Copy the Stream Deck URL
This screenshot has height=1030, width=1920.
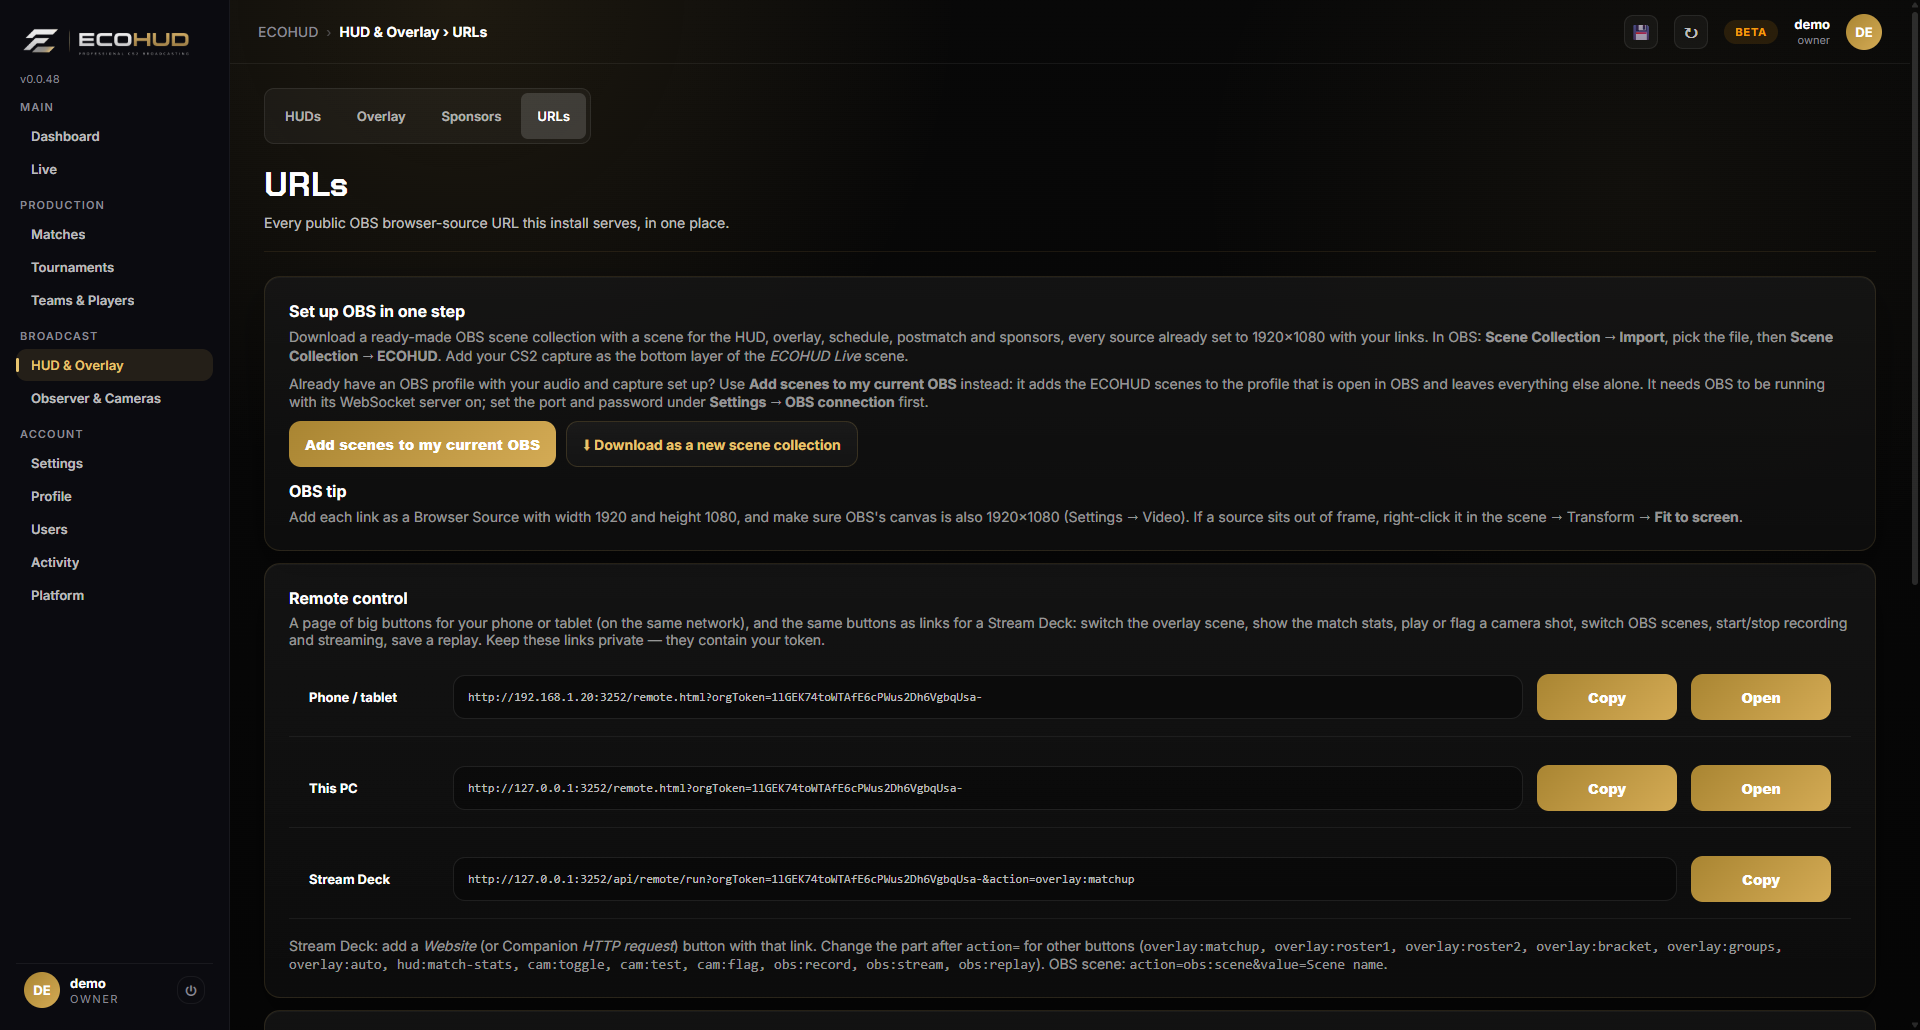[x=1761, y=879]
